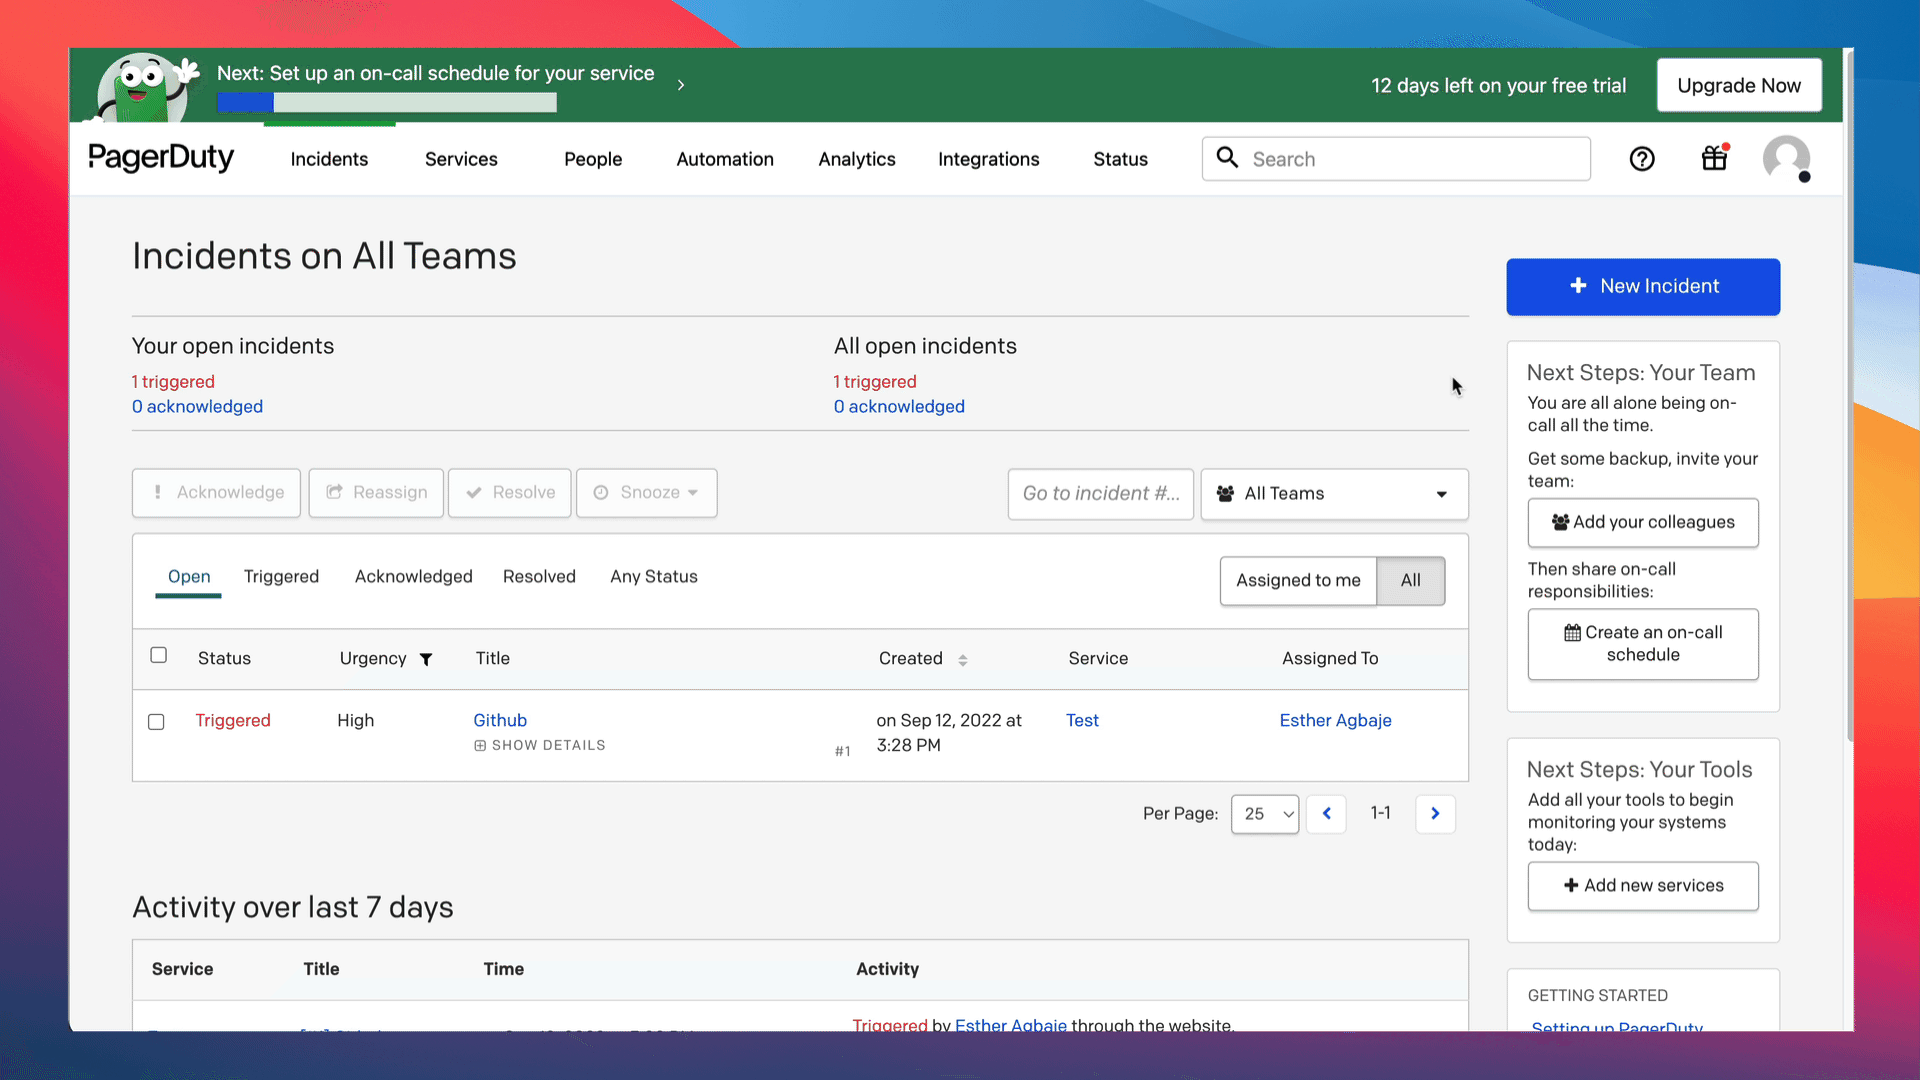The width and height of the screenshot is (1920, 1080).
Task: Click the search magnifier icon
Action: (x=1227, y=158)
